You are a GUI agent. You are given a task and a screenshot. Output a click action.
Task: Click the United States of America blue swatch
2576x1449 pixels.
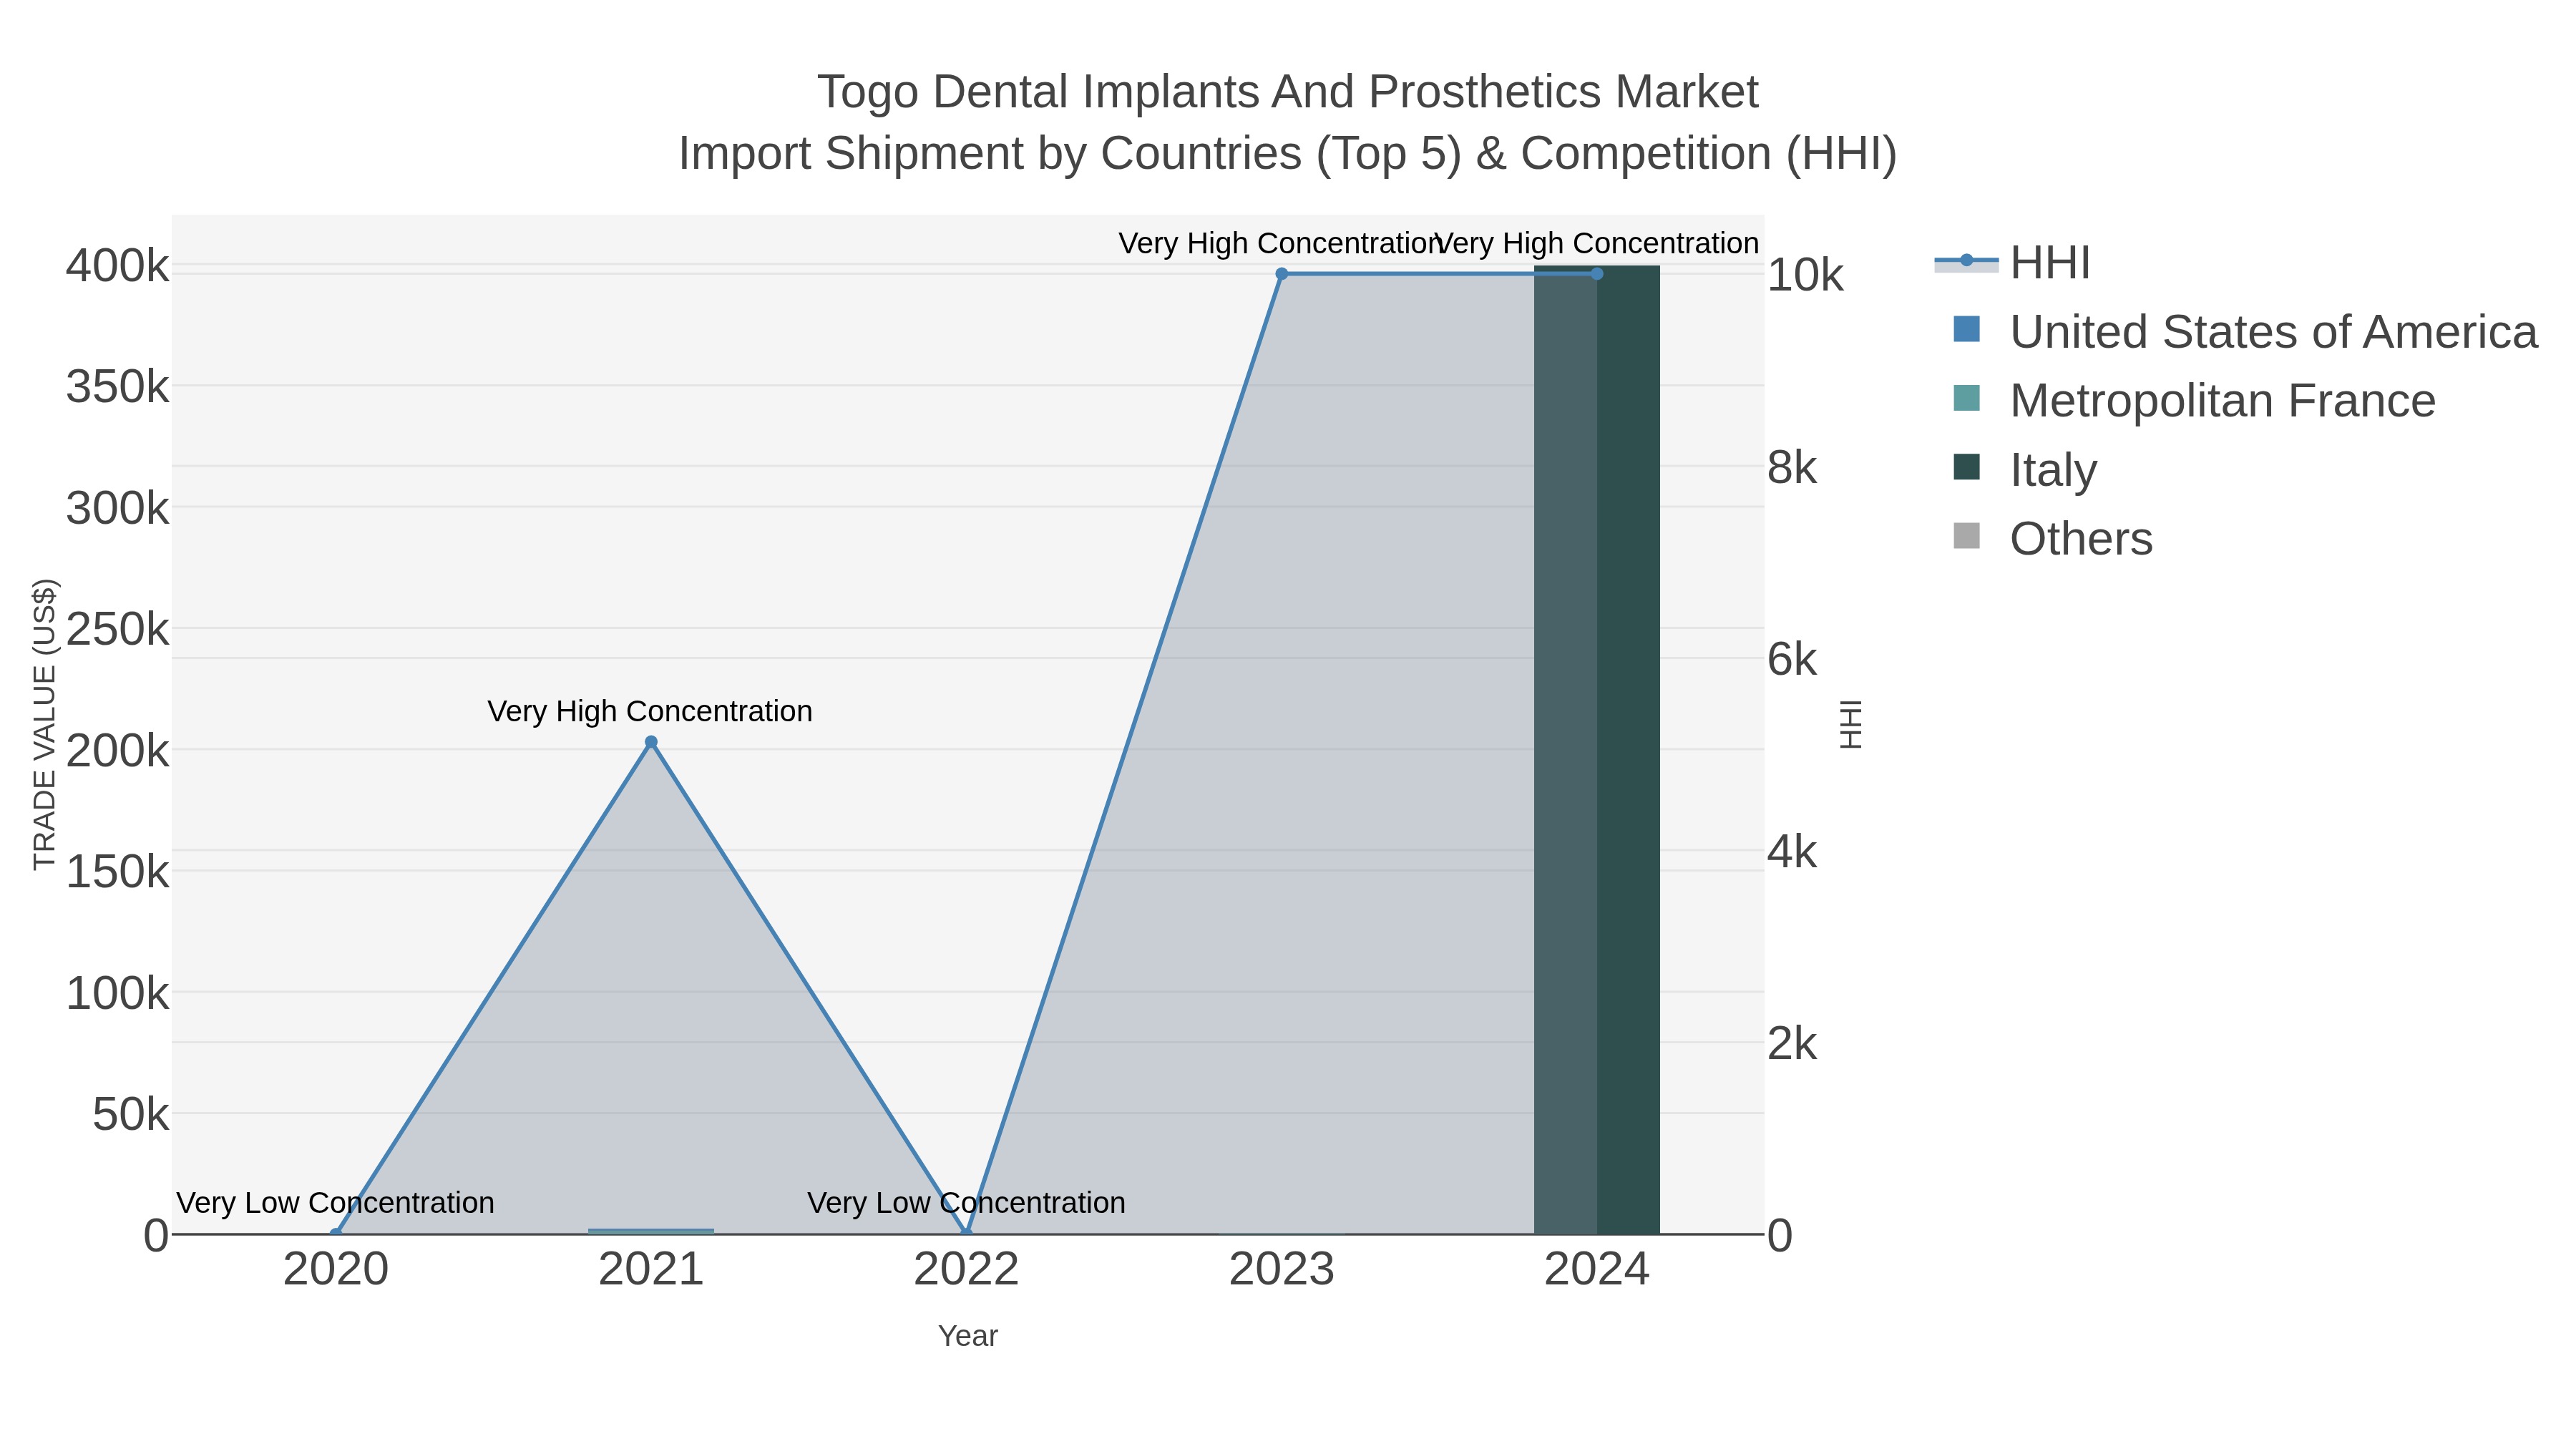(1966, 329)
